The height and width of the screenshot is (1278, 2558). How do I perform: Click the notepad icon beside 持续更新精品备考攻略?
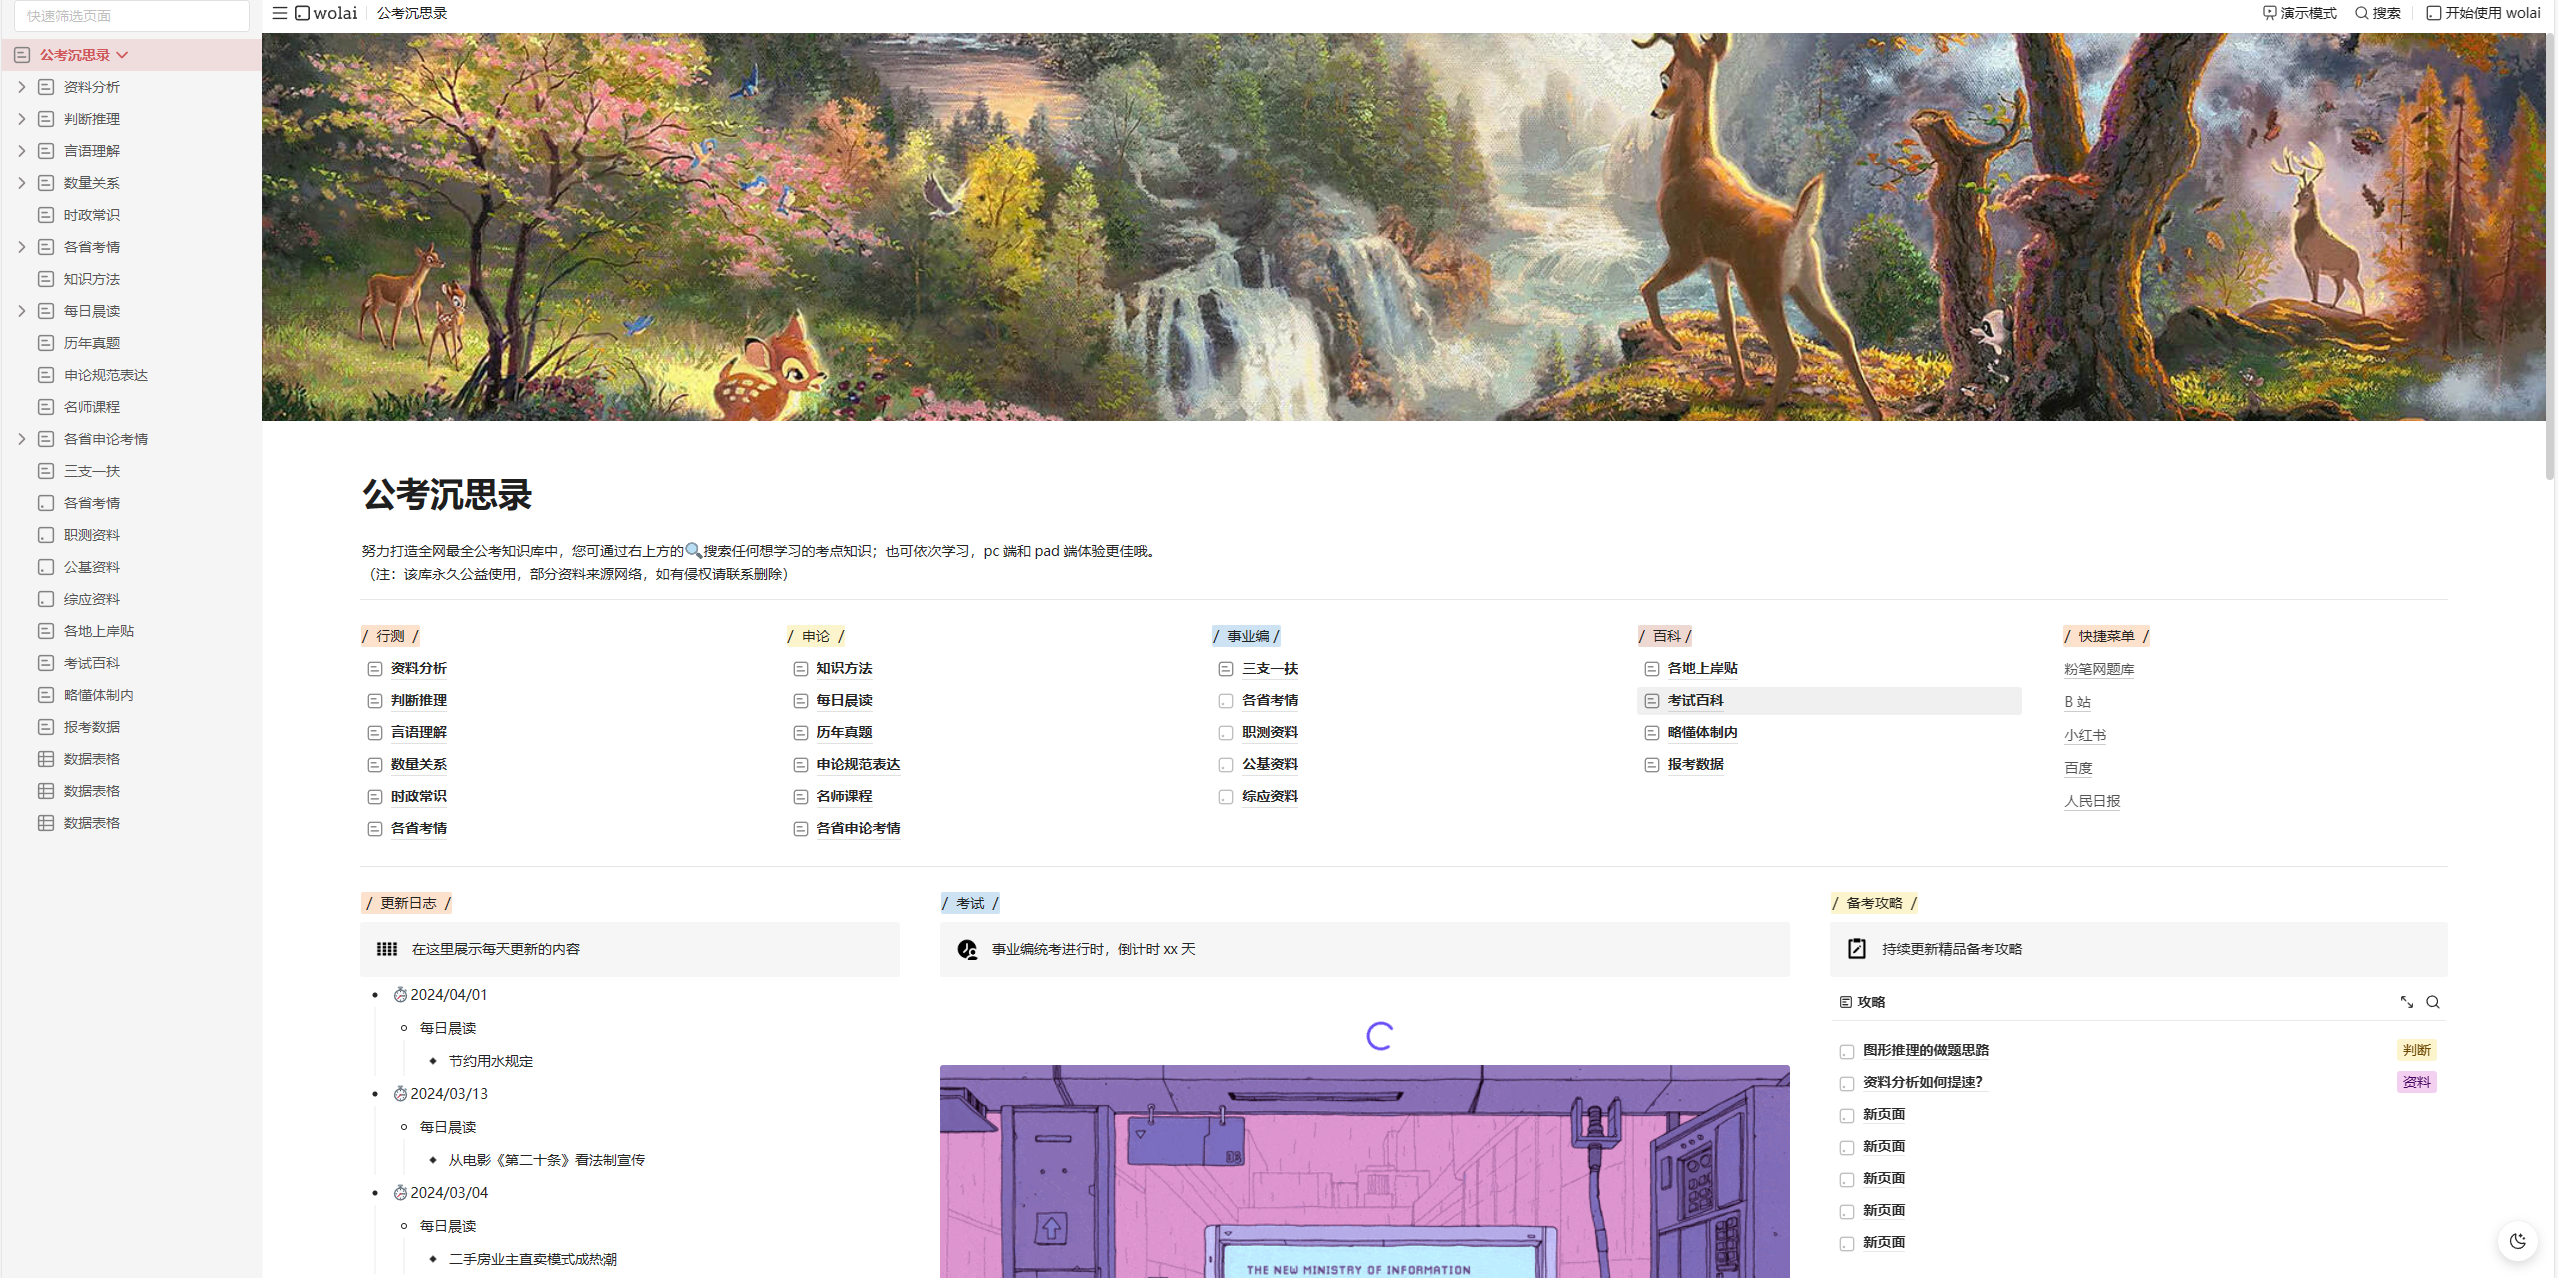[1857, 949]
